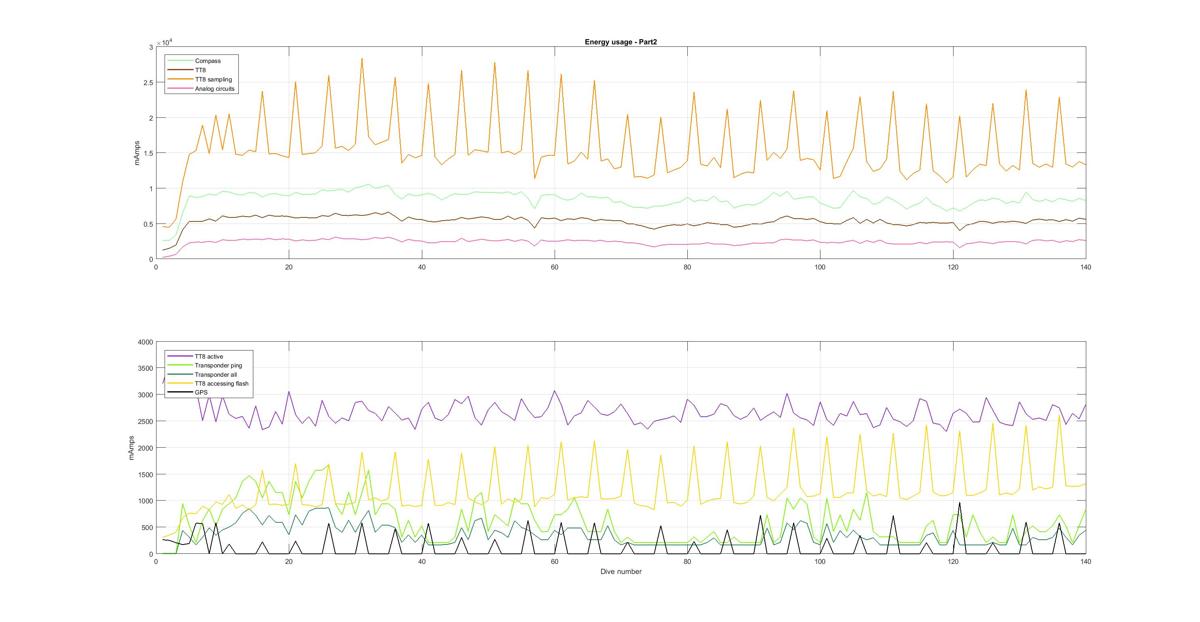Click the purple line sample beside 'TT8 active'
The width and height of the screenshot is (1200, 622).
click(180, 356)
